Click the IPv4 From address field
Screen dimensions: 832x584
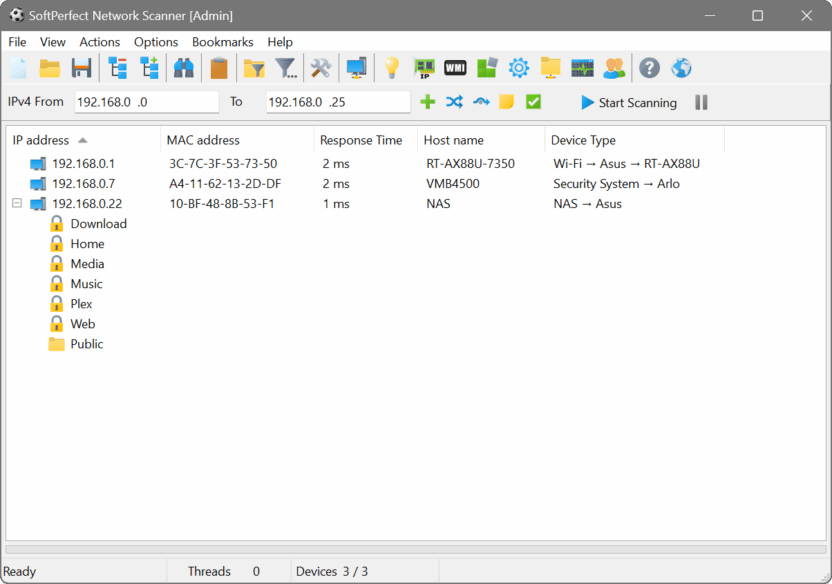pyautogui.click(x=146, y=102)
